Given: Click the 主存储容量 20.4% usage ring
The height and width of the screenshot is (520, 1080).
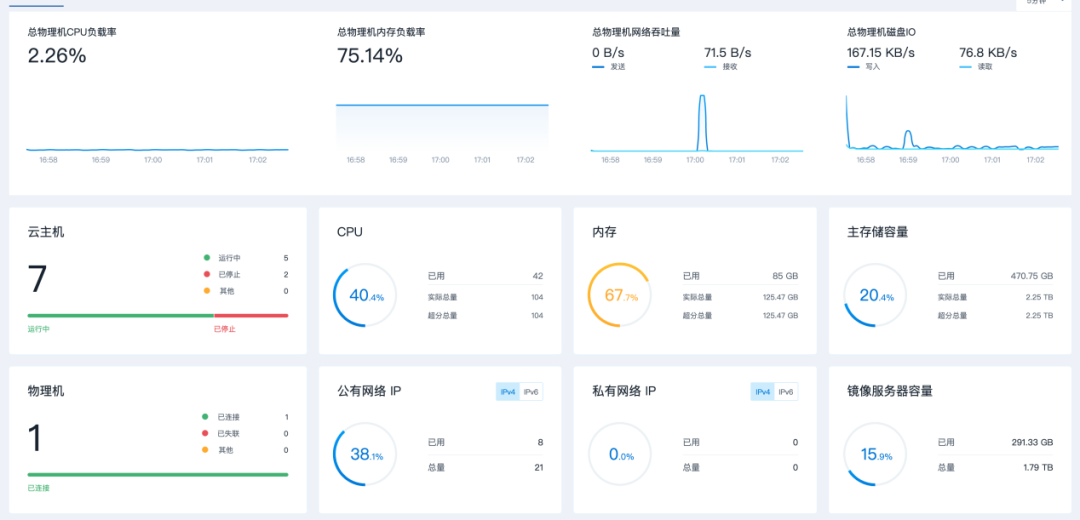Looking at the screenshot, I should [x=876, y=296].
